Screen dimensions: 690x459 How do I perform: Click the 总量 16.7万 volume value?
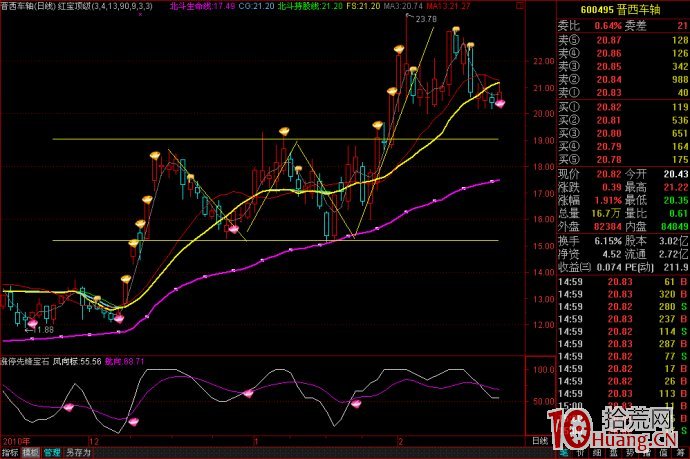[x=606, y=213]
